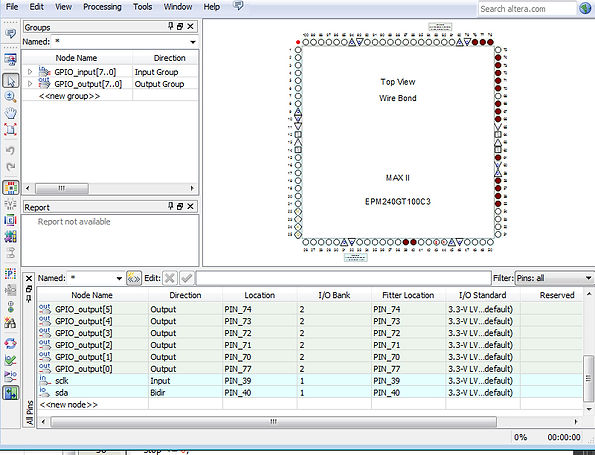Click the EPM240GT100C3 device label
The width and height of the screenshot is (595, 455).
[x=398, y=202]
